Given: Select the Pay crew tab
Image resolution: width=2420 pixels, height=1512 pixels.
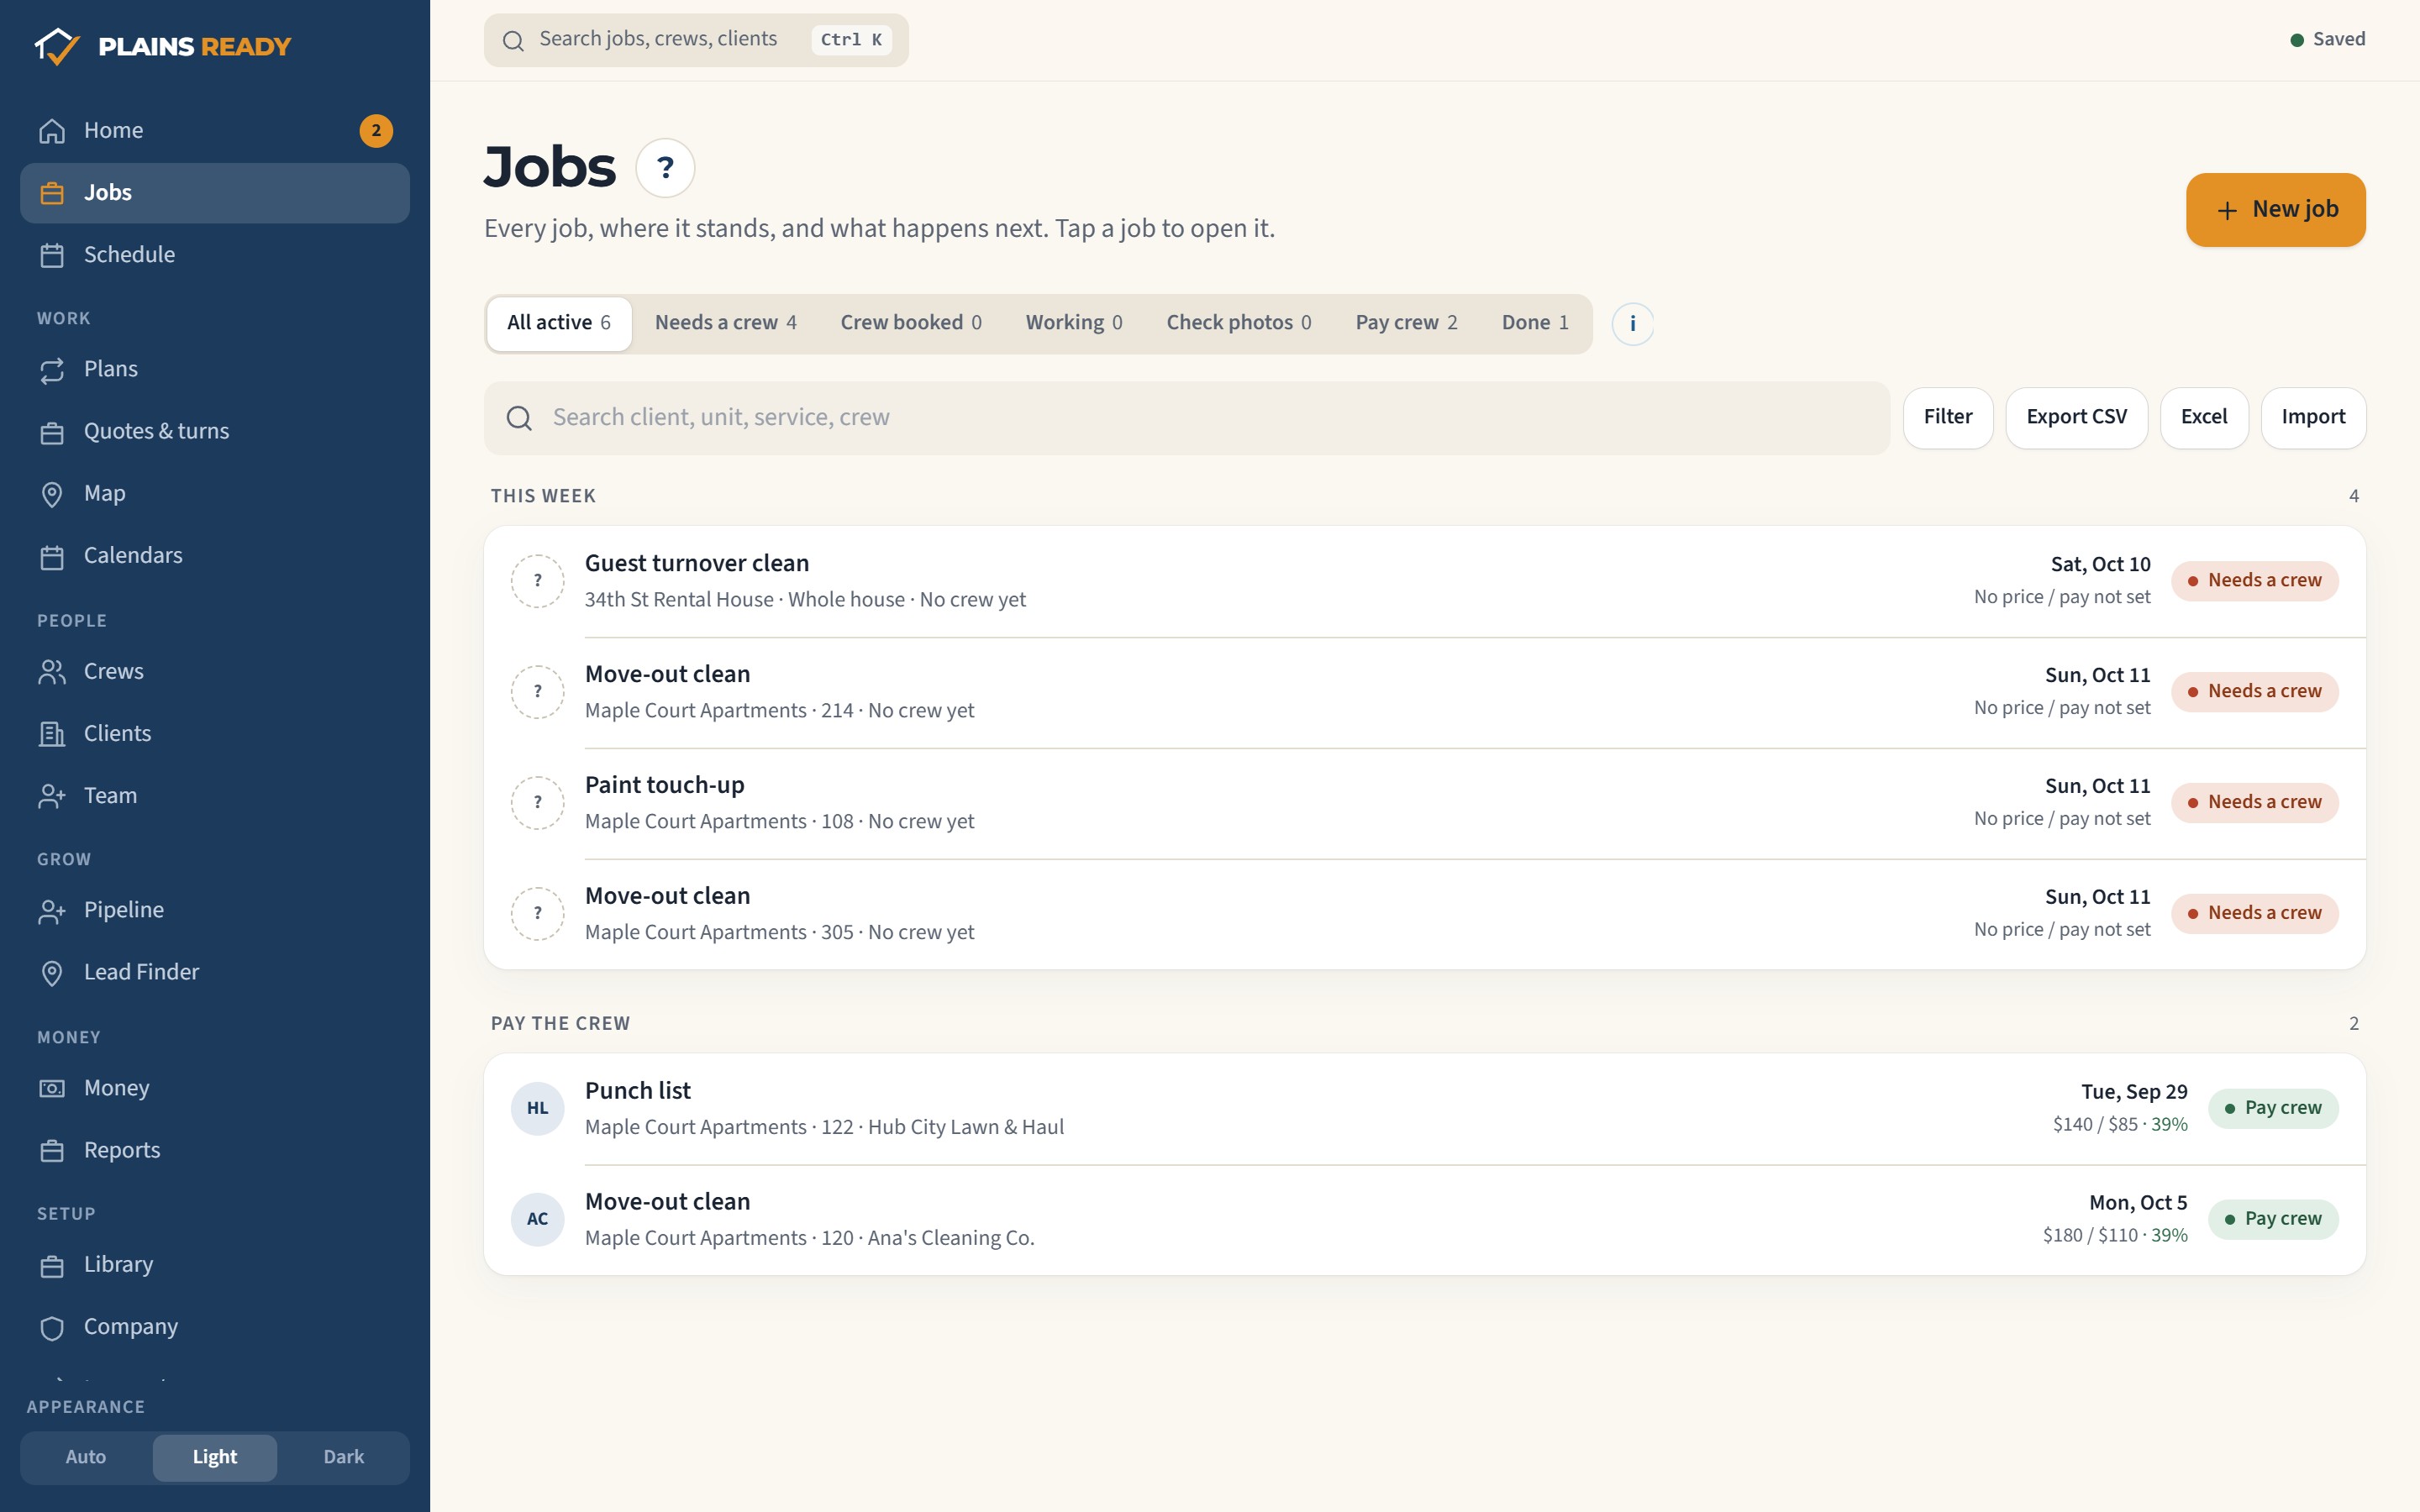Looking at the screenshot, I should (x=1406, y=323).
